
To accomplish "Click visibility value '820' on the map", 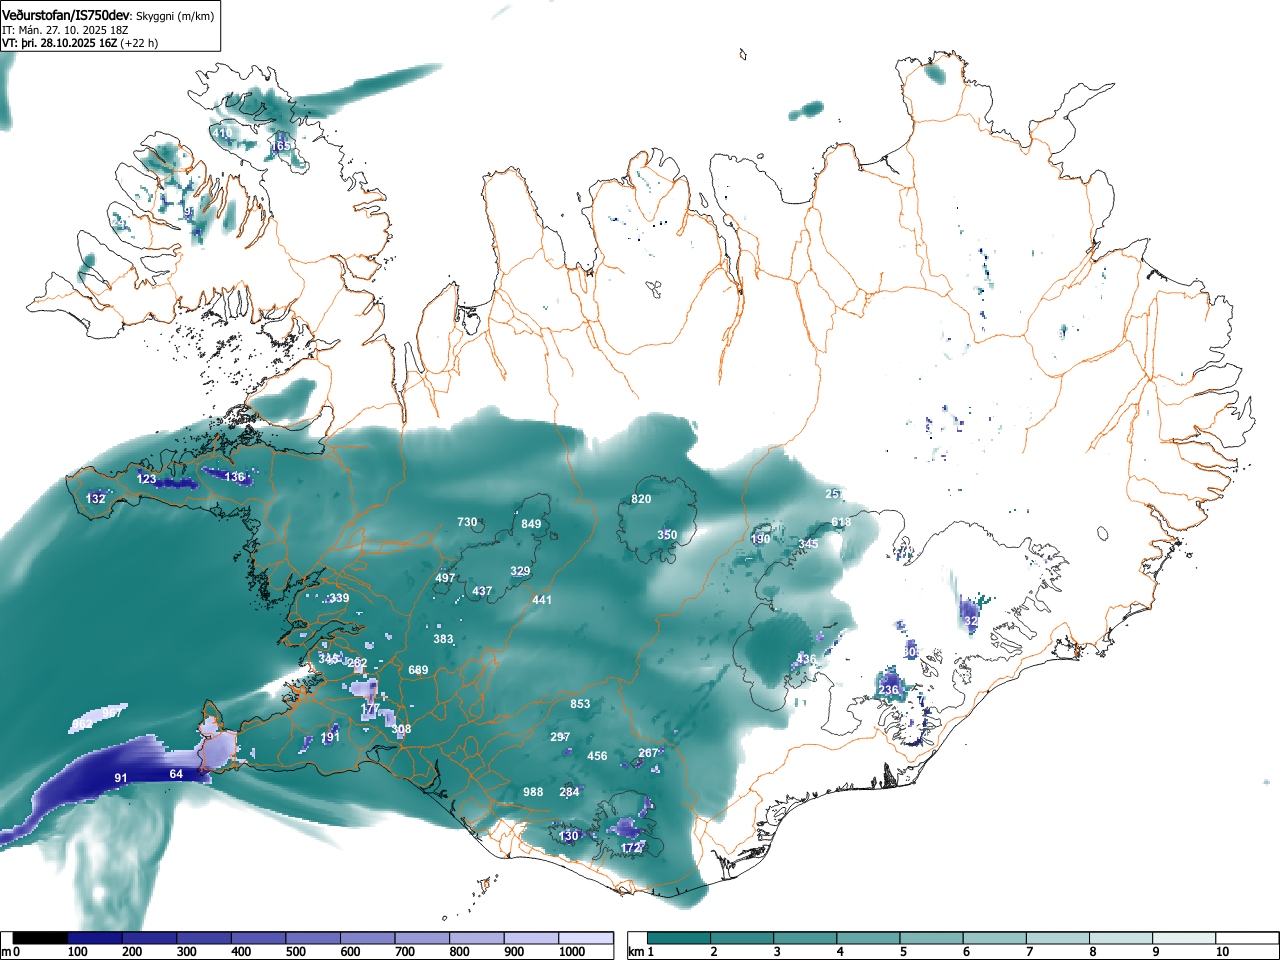I will click(641, 499).
